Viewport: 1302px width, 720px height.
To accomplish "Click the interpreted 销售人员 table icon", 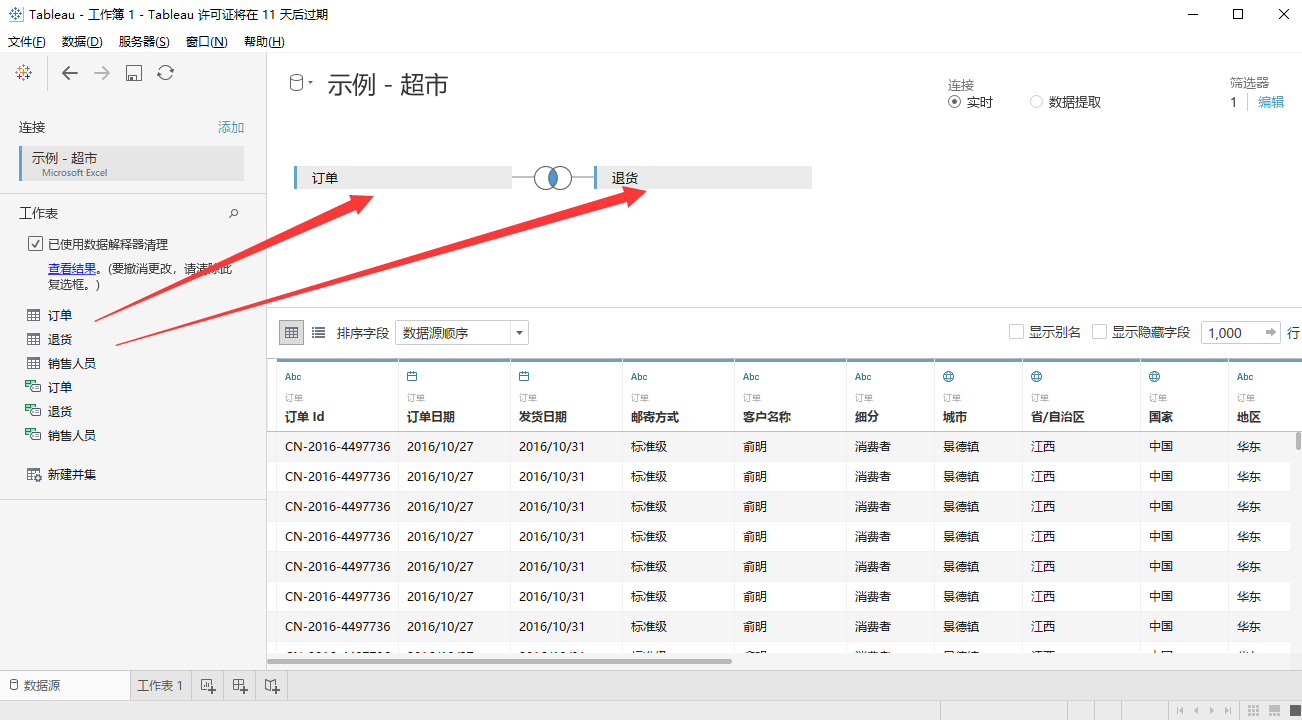I will point(33,435).
